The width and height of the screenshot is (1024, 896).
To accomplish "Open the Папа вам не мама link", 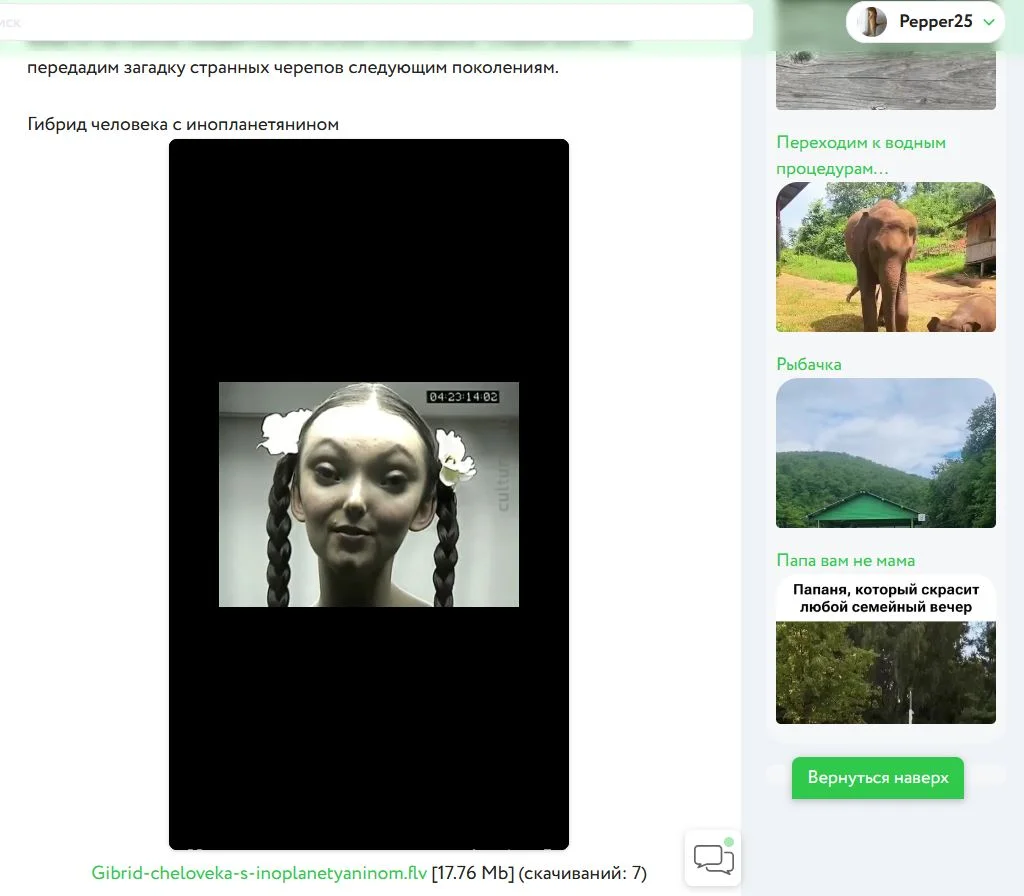I will click(845, 560).
